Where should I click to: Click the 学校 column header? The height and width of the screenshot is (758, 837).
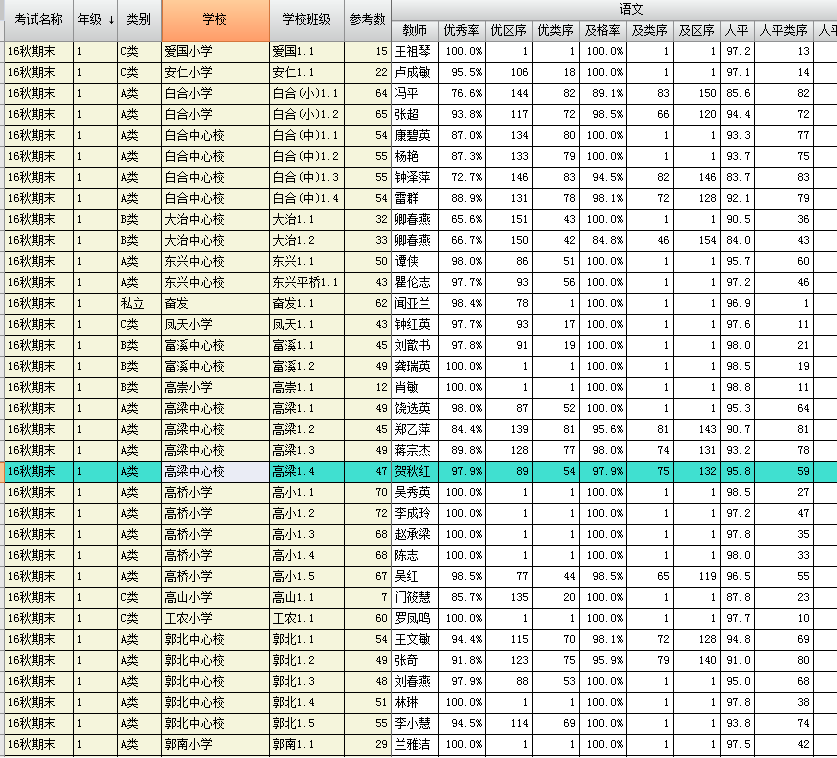pos(214,20)
